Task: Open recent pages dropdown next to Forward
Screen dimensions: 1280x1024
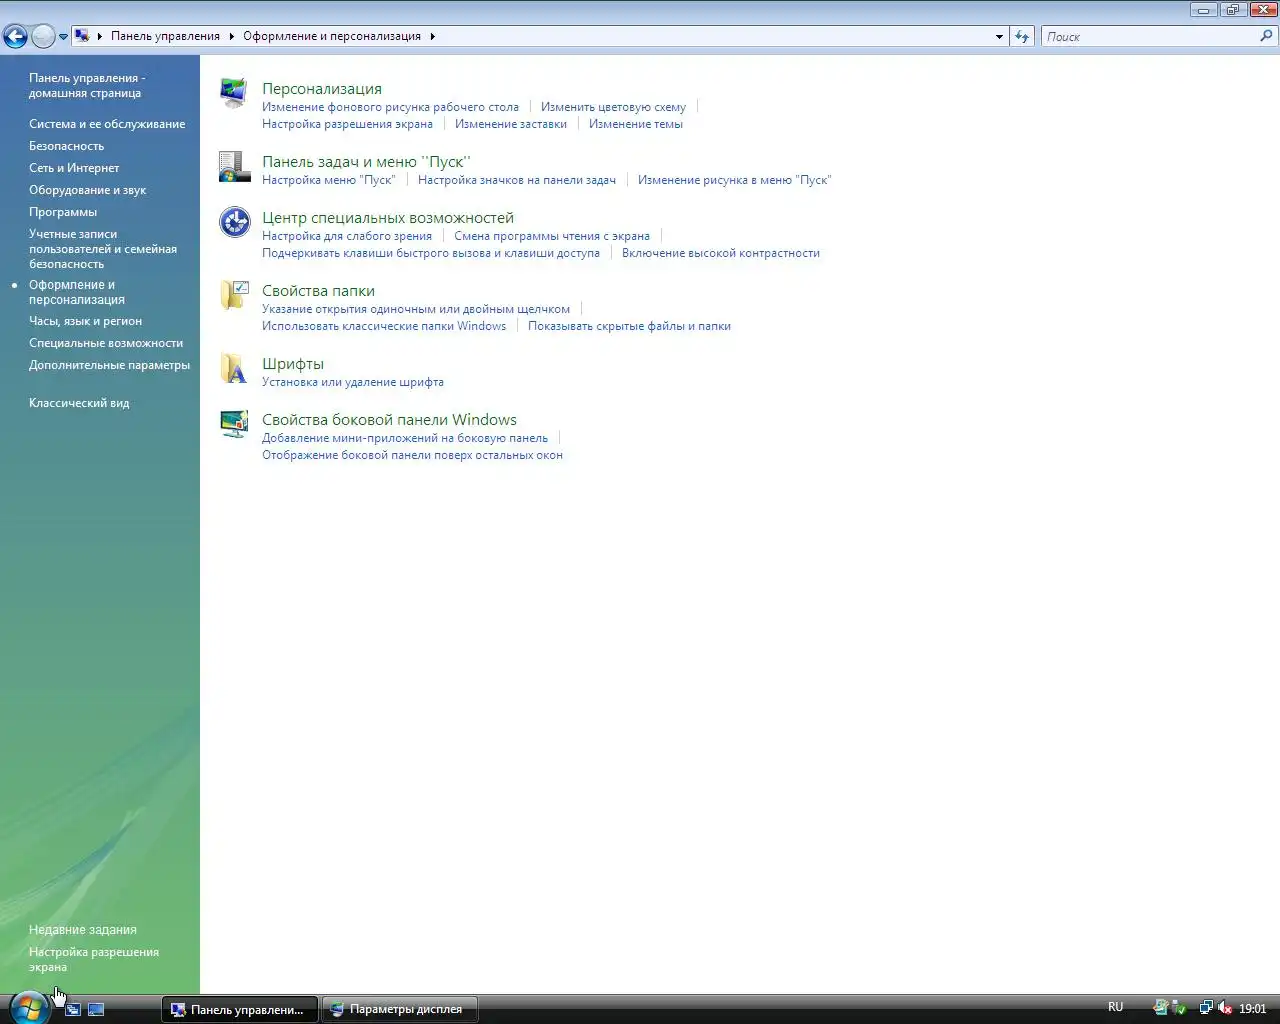Action: pos(63,37)
